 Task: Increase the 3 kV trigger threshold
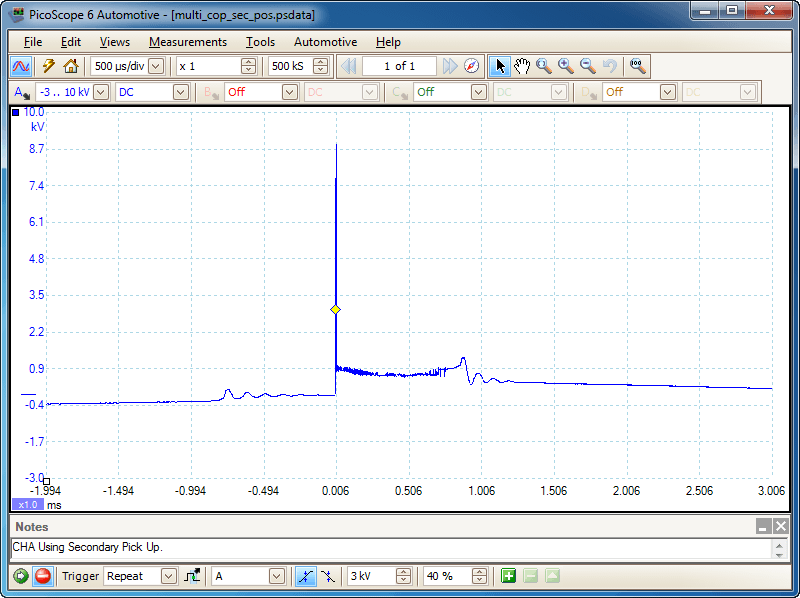(403, 572)
